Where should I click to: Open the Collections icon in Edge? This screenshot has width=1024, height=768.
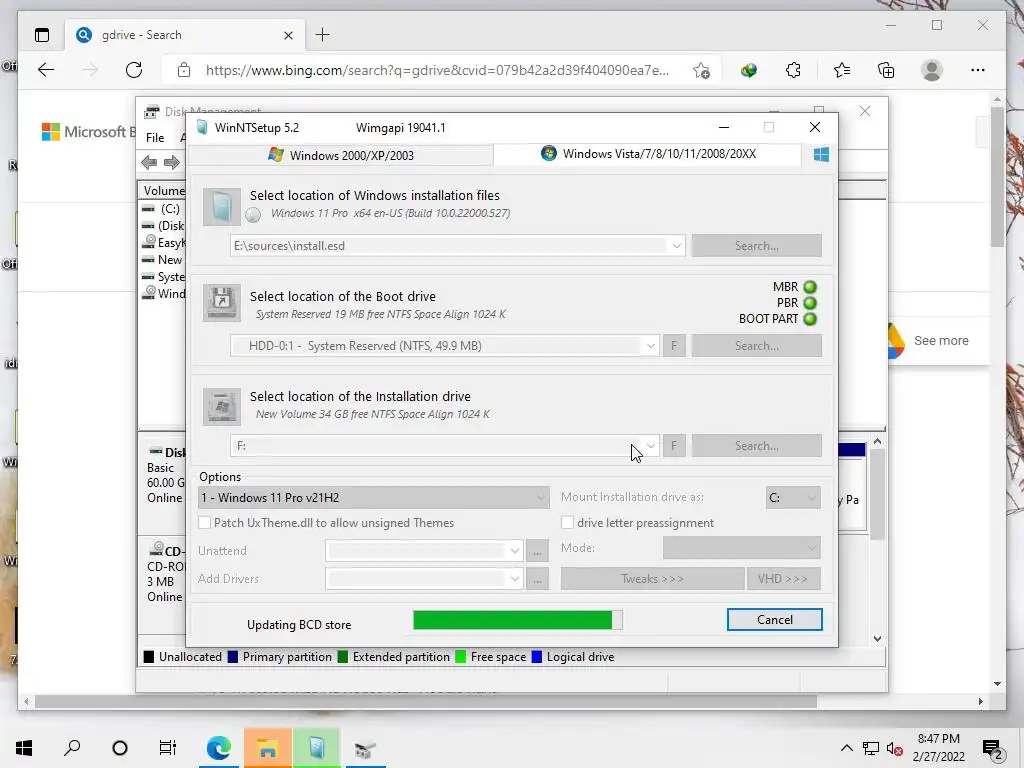coord(886,71)
